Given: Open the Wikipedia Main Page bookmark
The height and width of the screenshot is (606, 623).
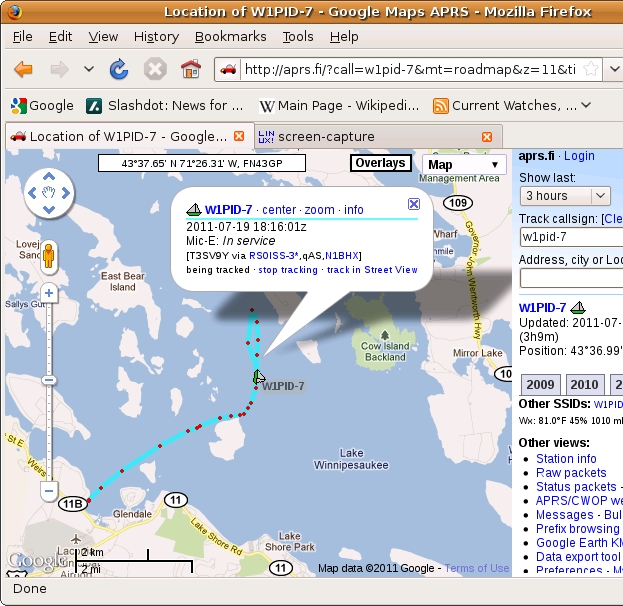Looking at the screenshot, I should [339, 105].
